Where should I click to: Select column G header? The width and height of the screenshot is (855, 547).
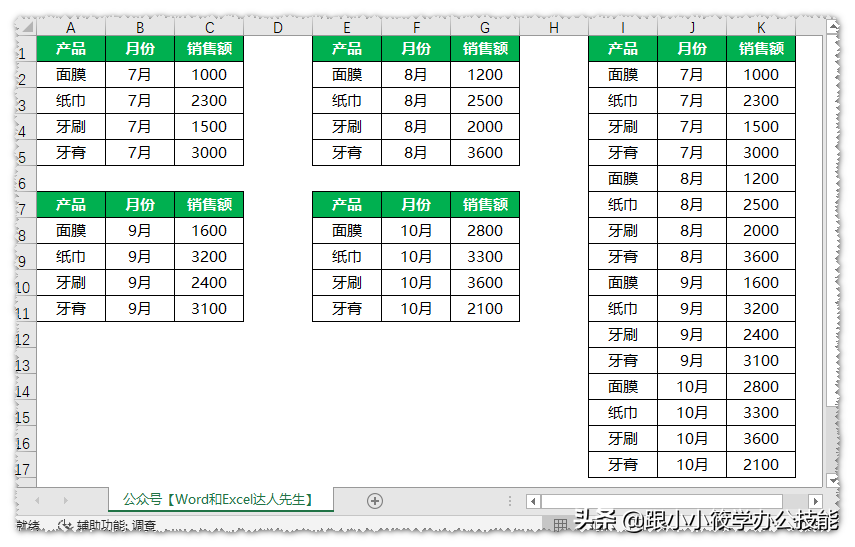tap(485, 28)
